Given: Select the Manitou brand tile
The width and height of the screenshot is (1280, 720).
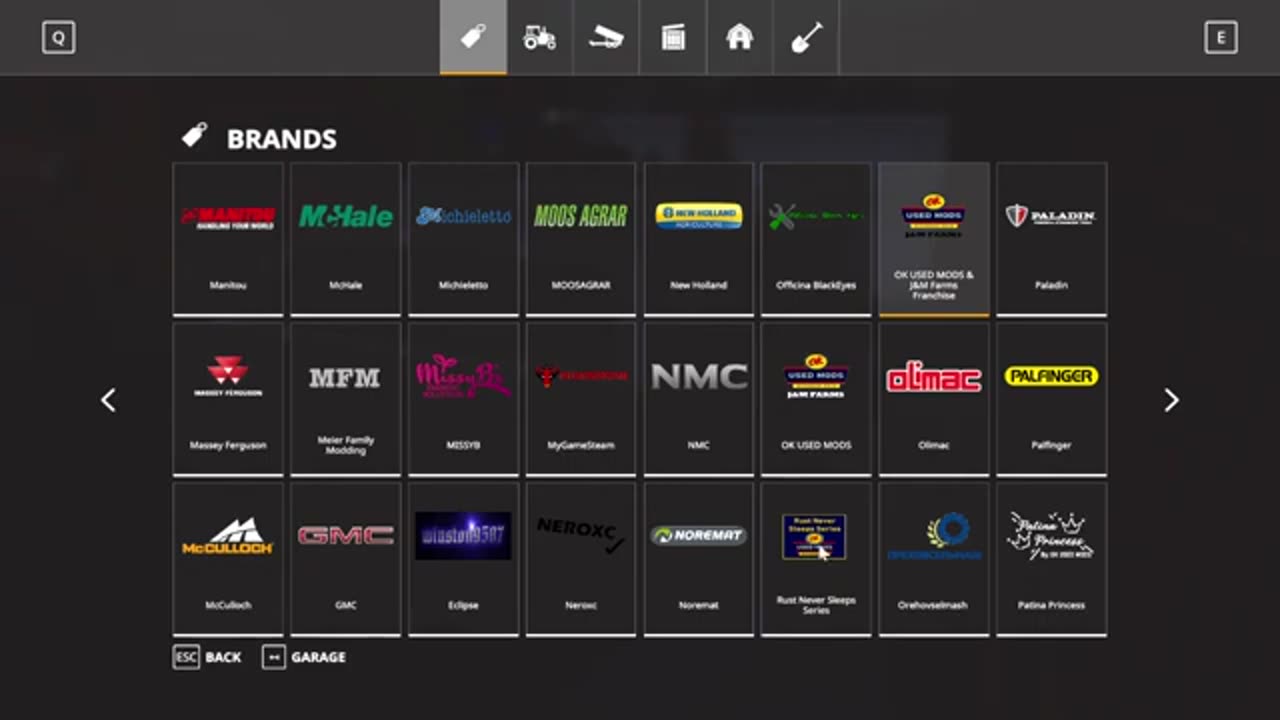Looking at the screenshot, I should click(228, 239).
